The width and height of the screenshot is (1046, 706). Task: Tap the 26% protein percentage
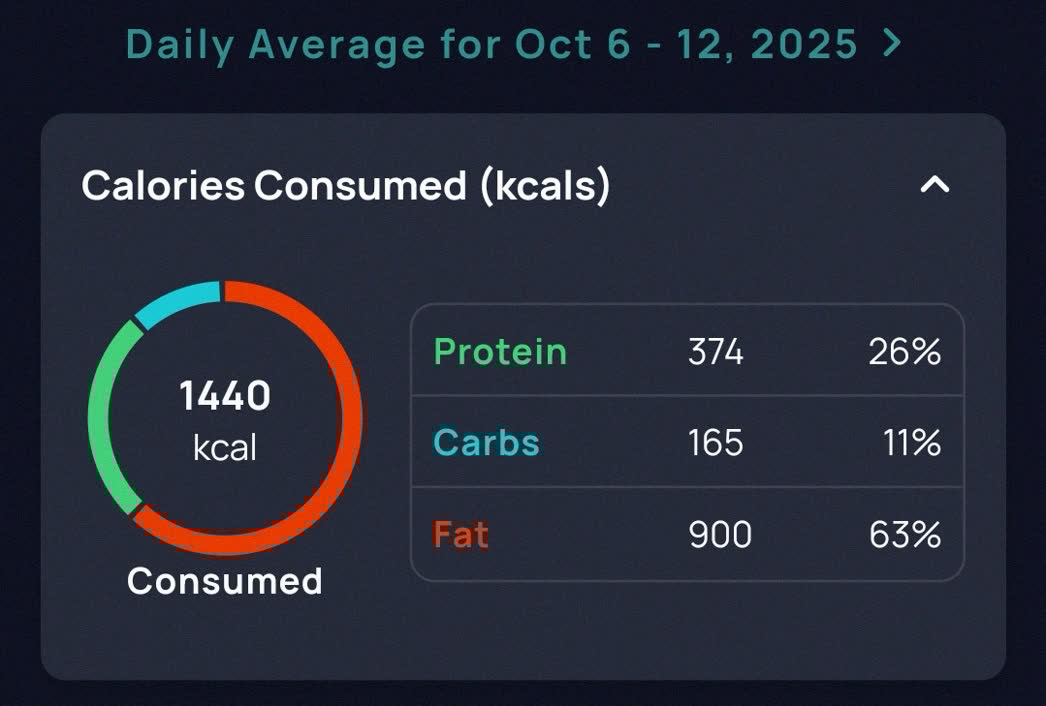[905, 352]
